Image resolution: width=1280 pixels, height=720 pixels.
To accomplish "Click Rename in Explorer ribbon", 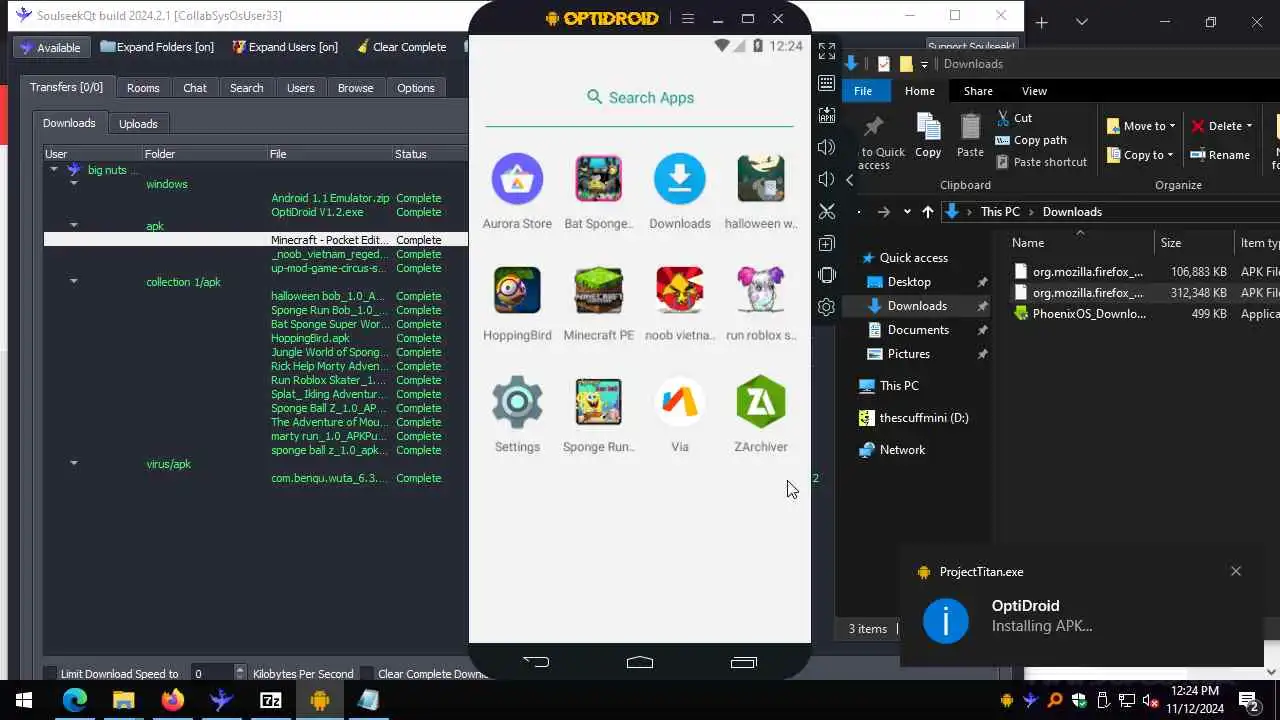I will point(1220,155).
